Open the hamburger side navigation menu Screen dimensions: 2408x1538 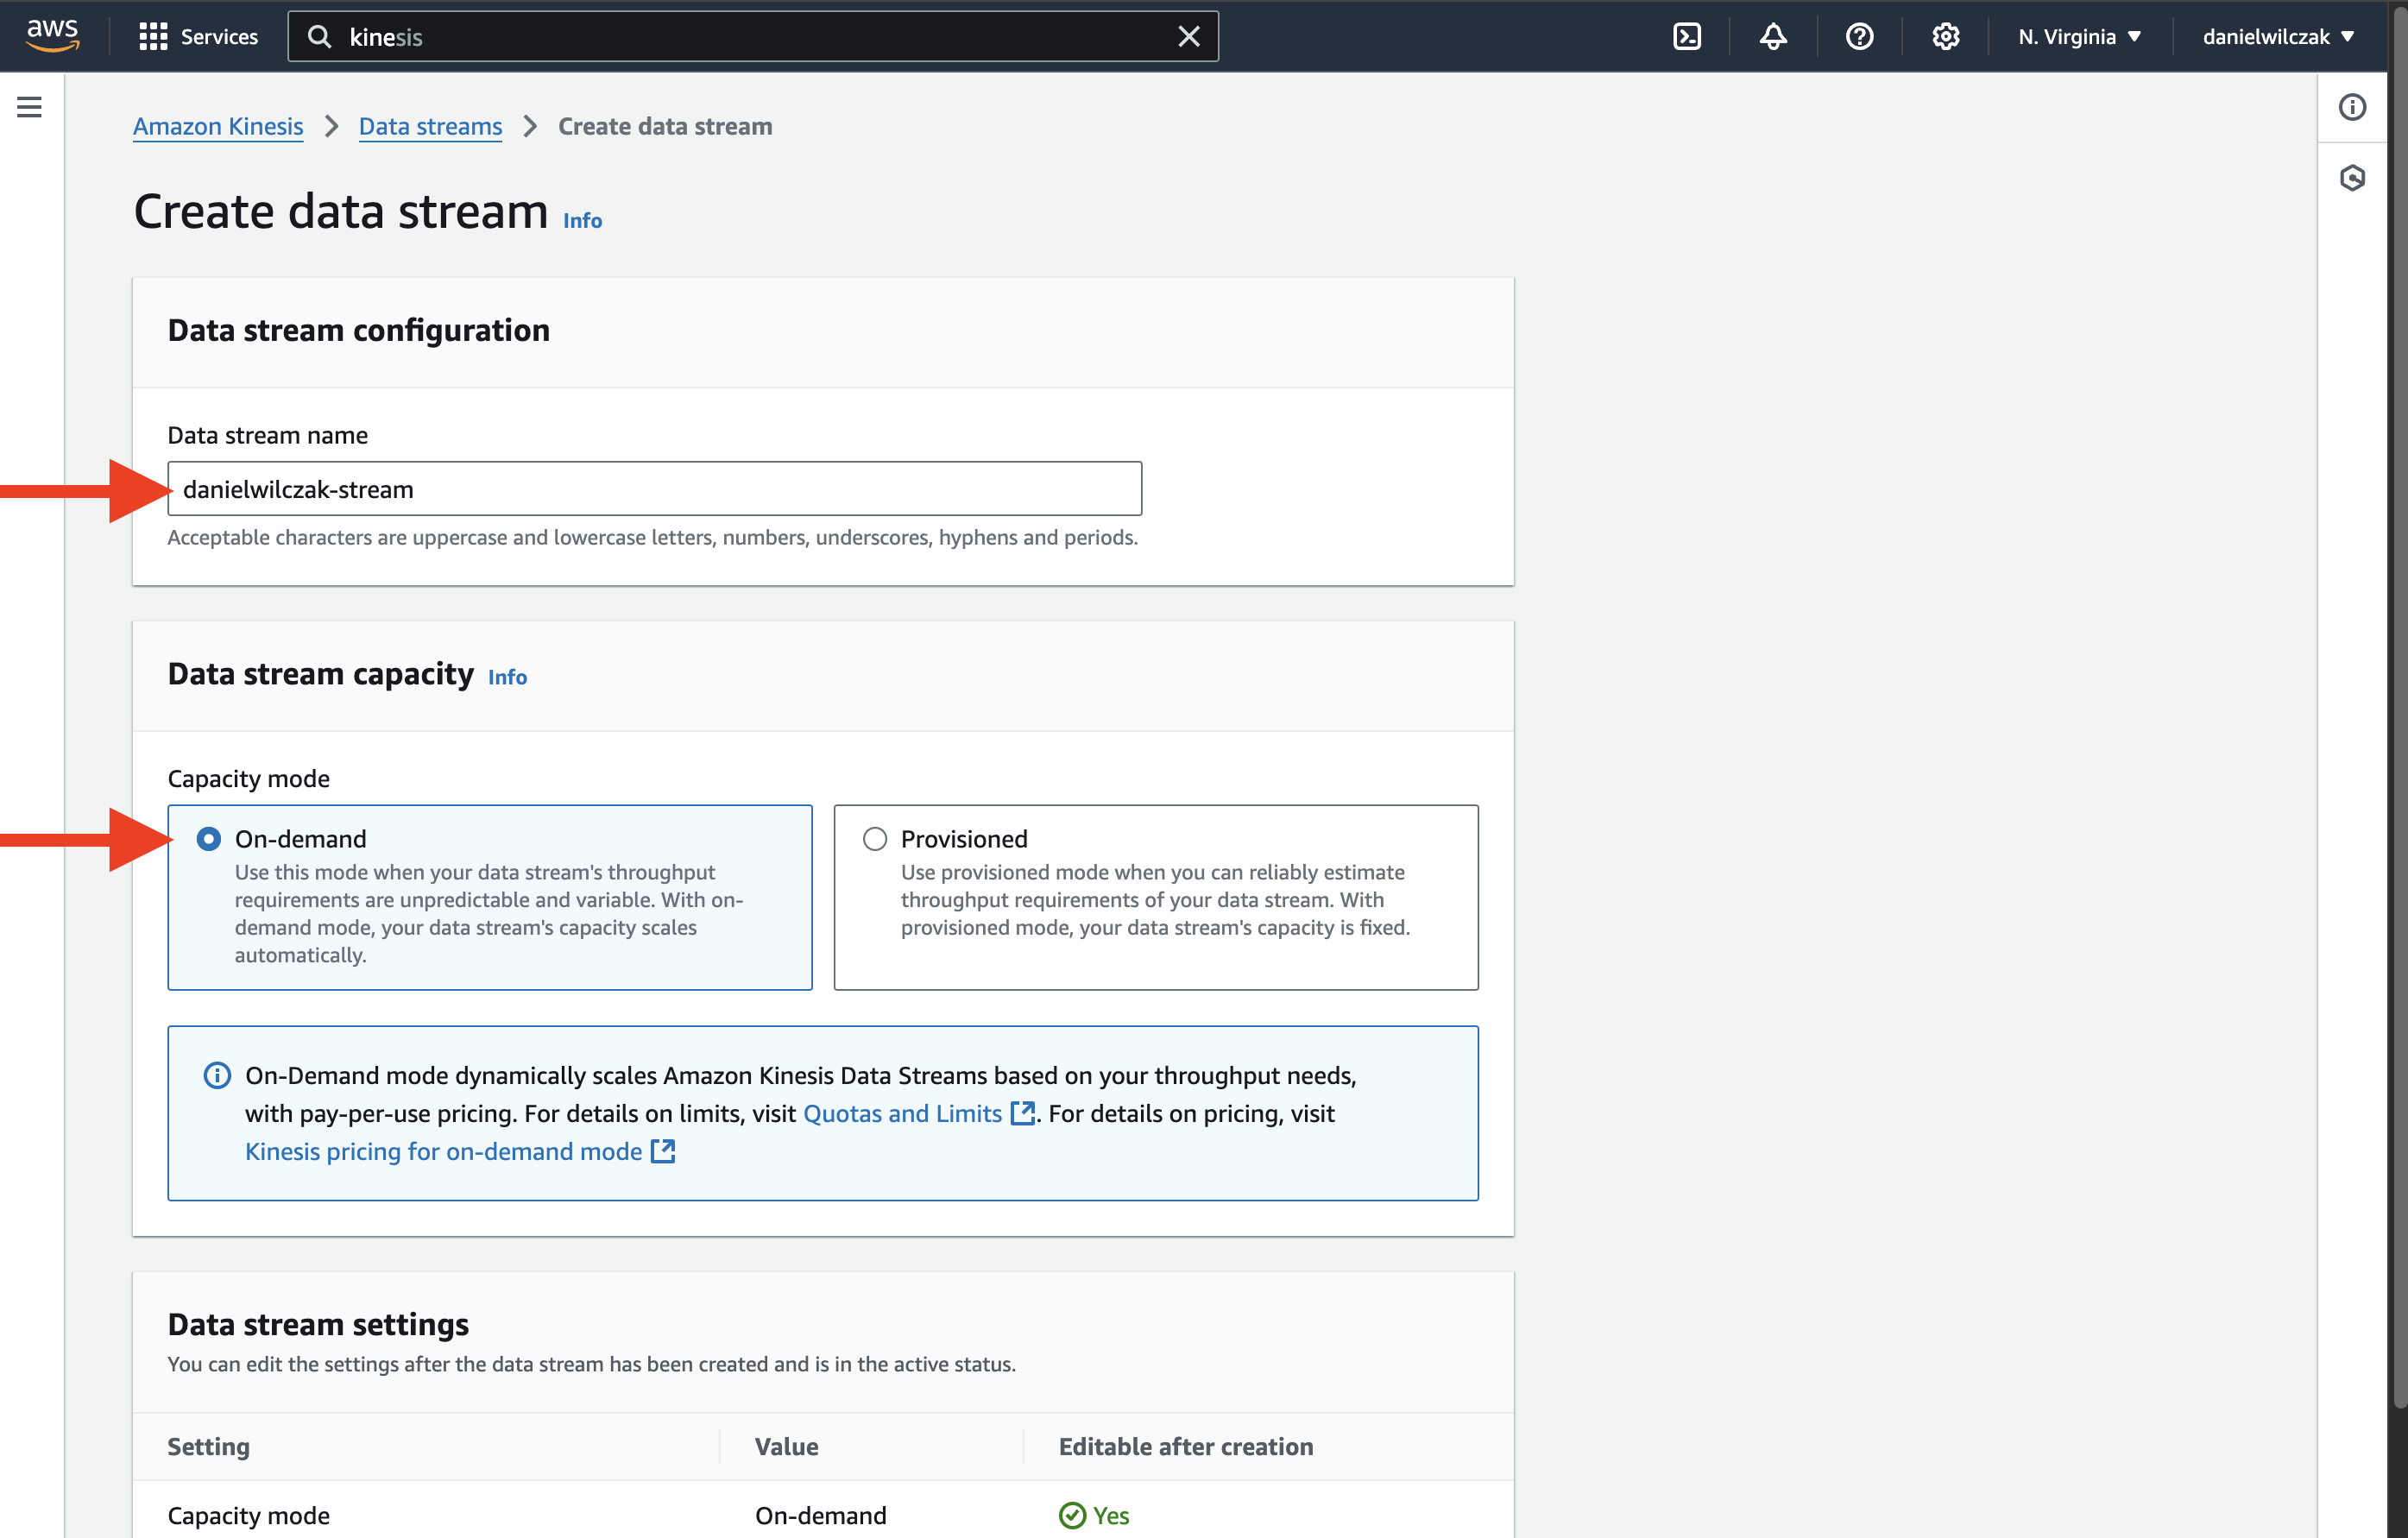[x=30, y=107]
